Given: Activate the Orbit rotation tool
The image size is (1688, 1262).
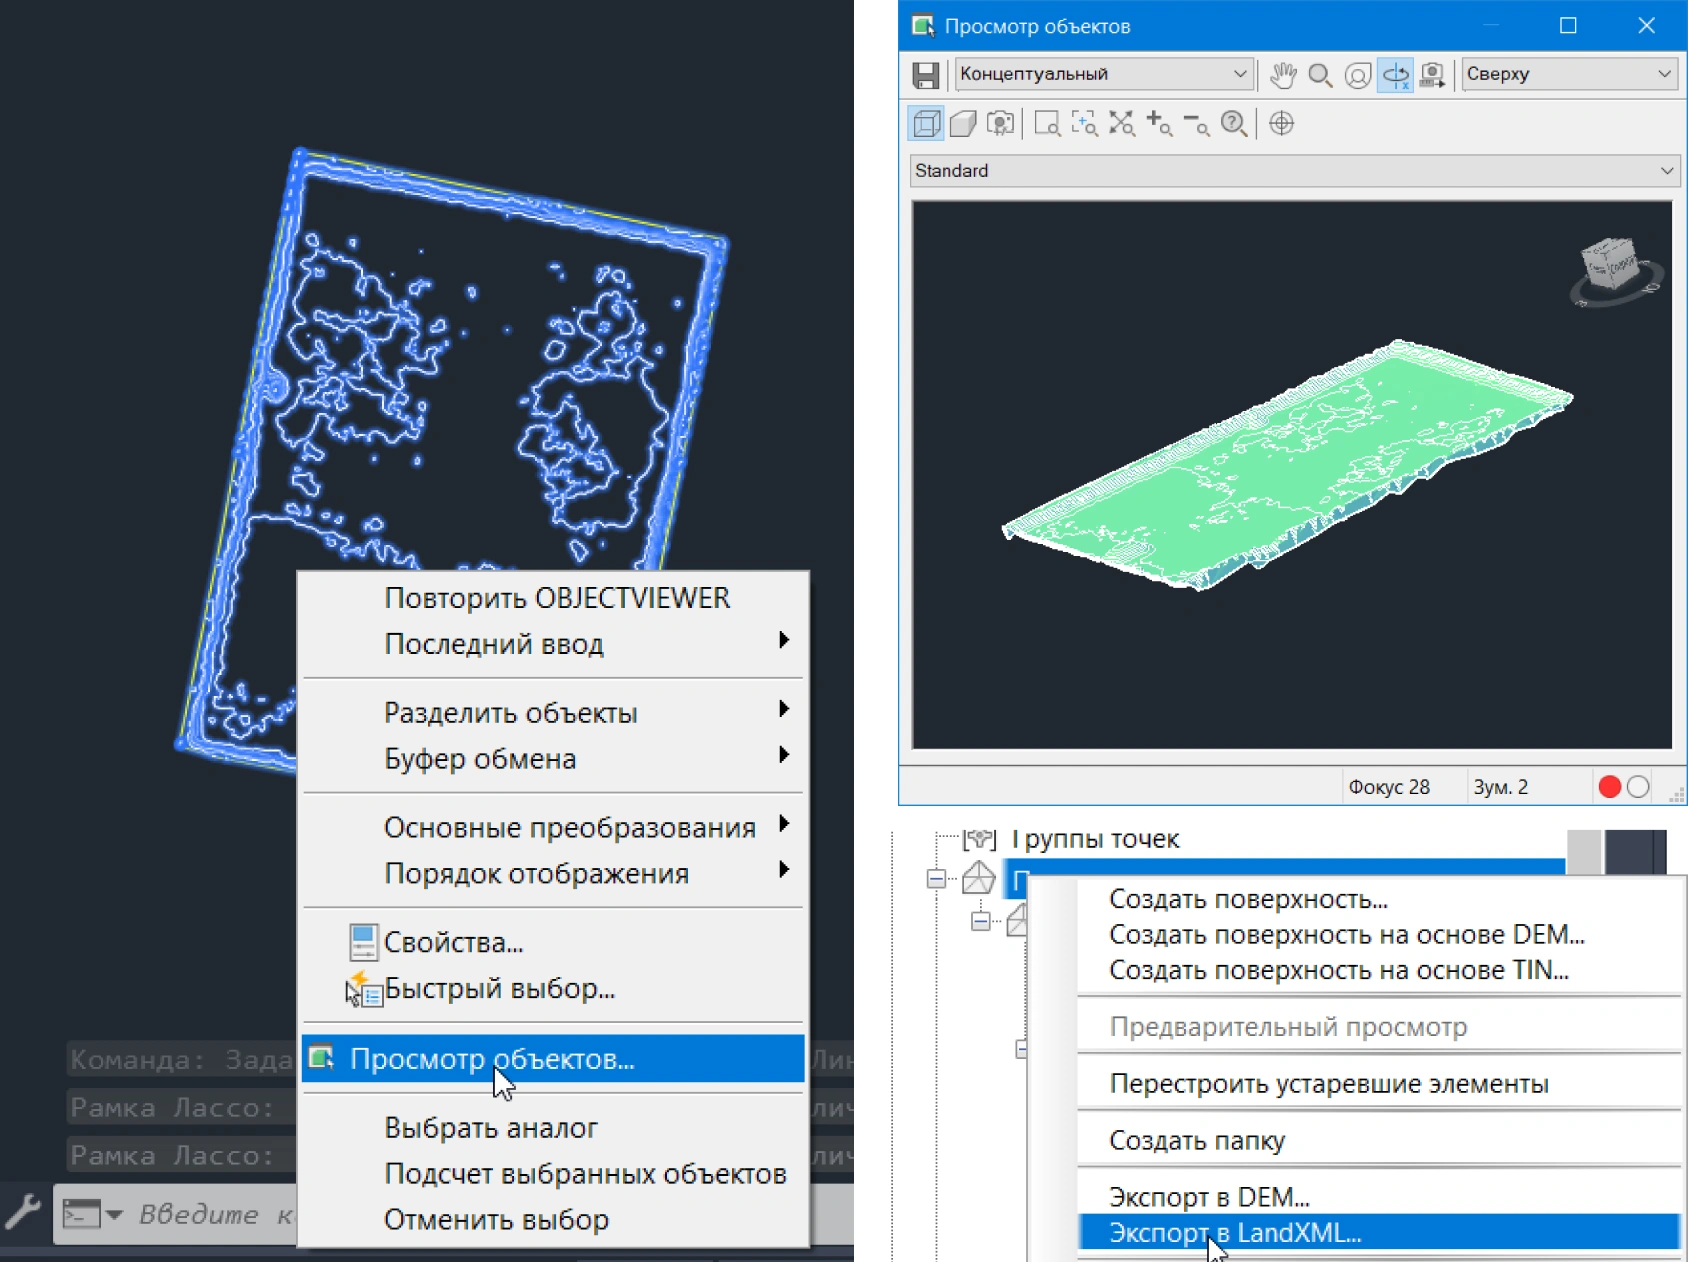Looking at the screenshot, I should [1395, 75].
